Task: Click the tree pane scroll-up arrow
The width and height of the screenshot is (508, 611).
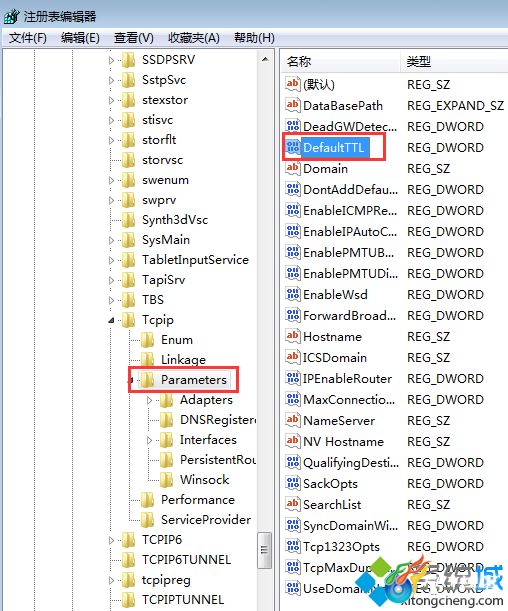Action: [265, 59]
